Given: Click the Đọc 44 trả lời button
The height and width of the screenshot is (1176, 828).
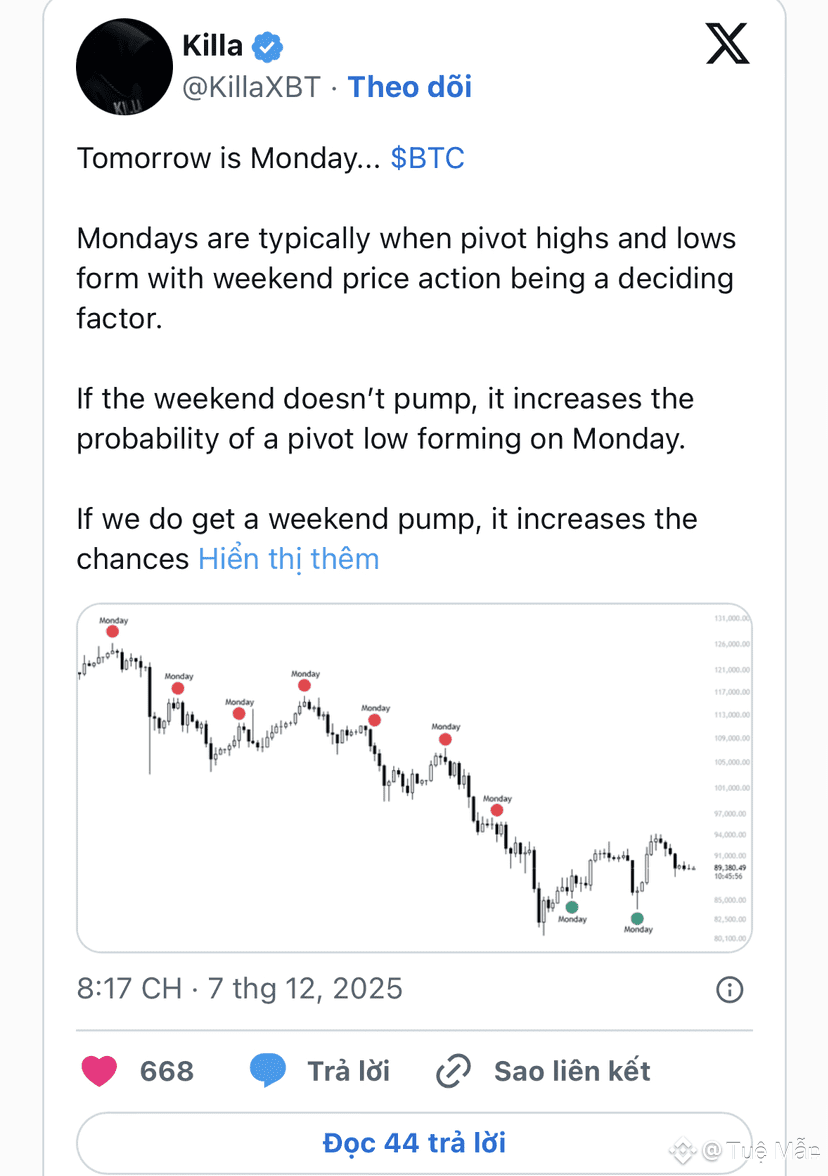Looking at the screenshot, I should (x=414, y=1142).
